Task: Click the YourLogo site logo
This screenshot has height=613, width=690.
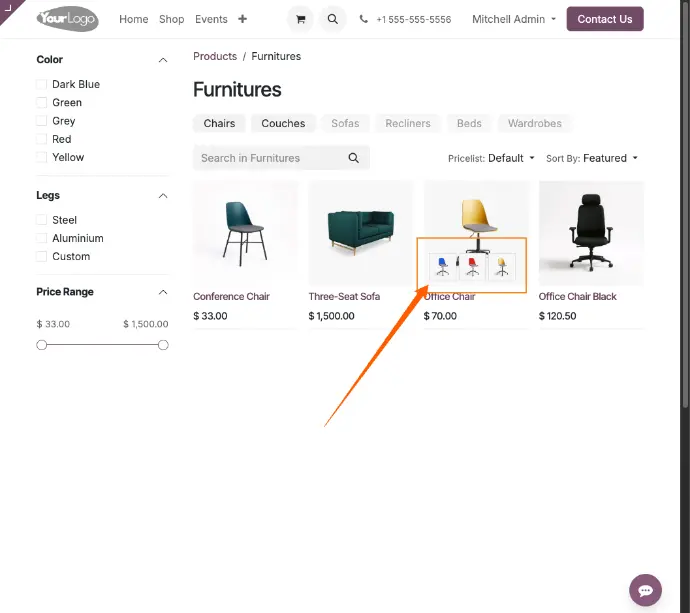Action: tap(68, 19)
